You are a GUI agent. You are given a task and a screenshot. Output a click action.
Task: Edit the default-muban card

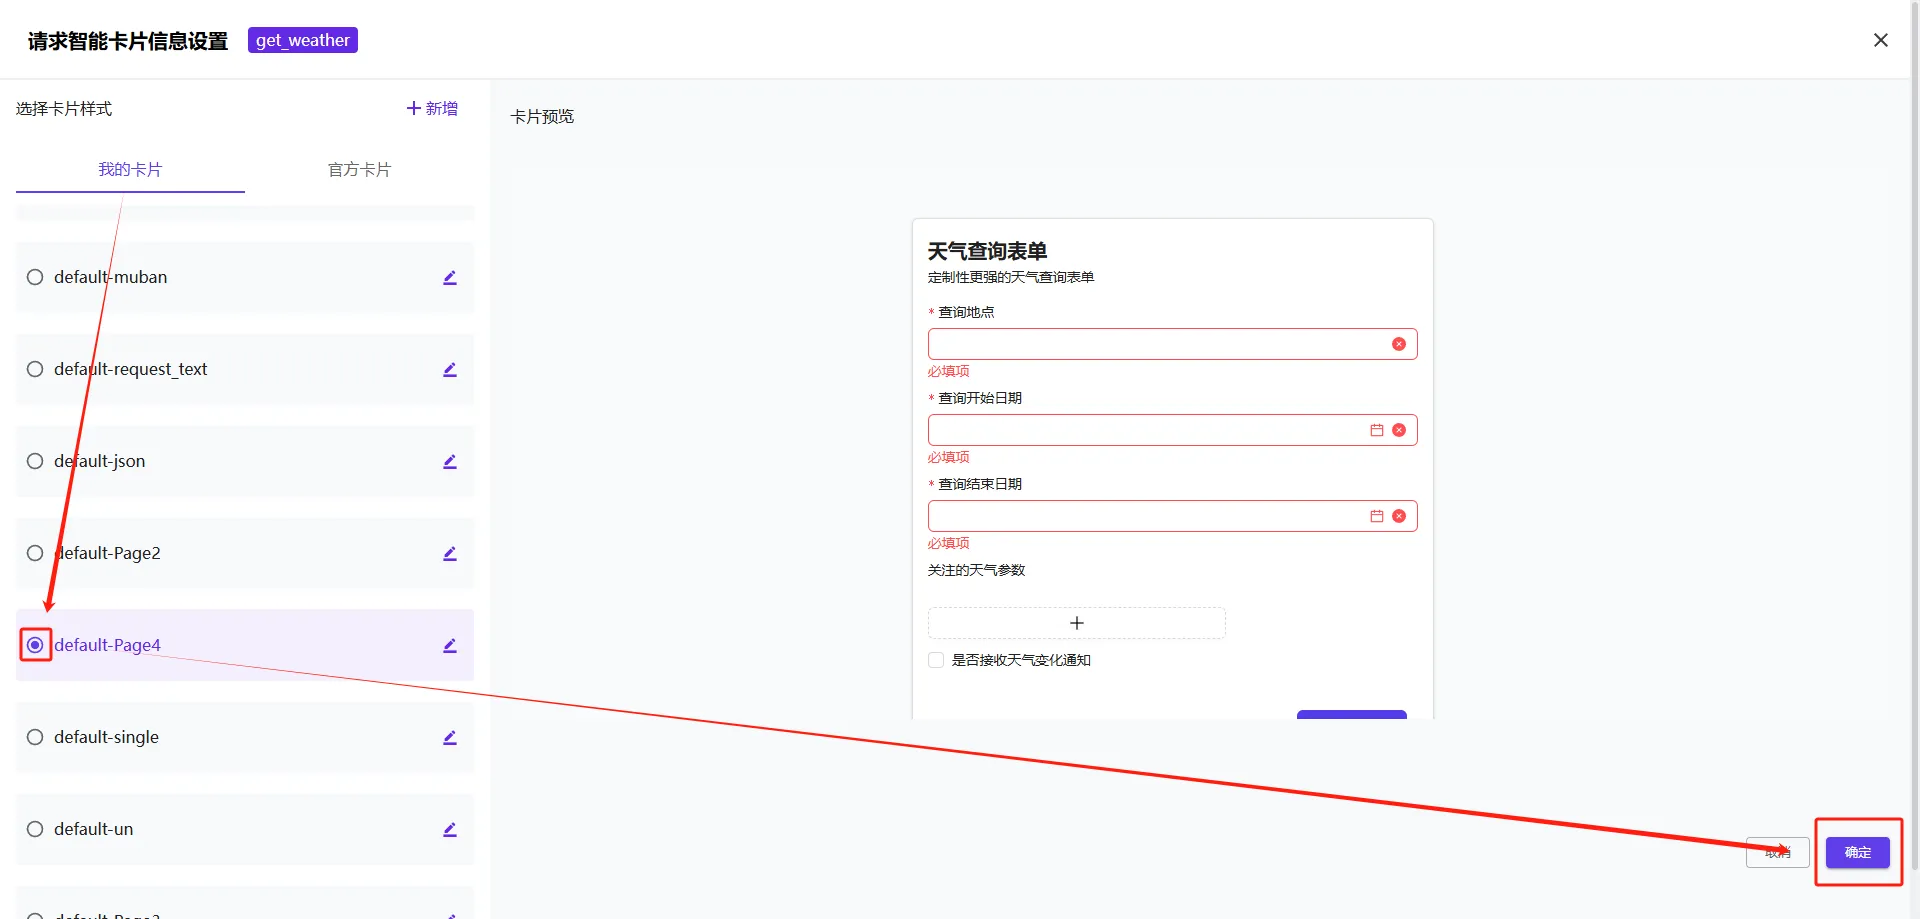pos(450,278)
